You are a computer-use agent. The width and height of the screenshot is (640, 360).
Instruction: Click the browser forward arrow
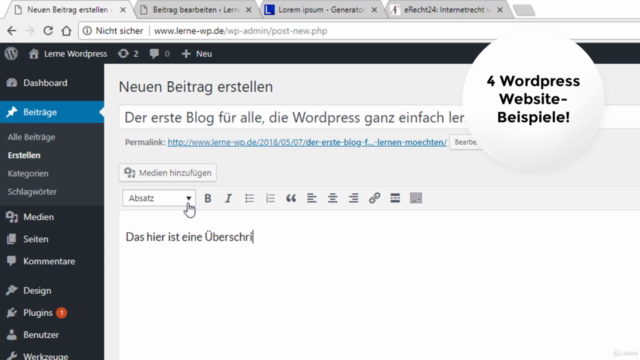coord(30,31)
